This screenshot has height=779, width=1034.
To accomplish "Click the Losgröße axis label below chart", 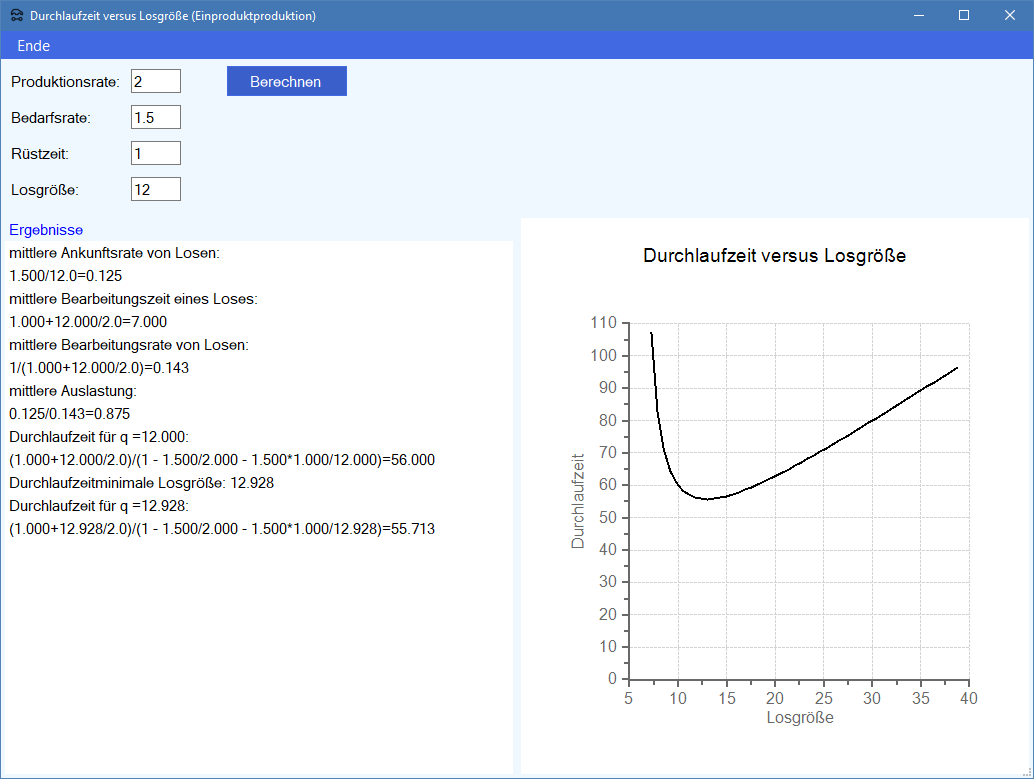I will (x=799, y=718).
